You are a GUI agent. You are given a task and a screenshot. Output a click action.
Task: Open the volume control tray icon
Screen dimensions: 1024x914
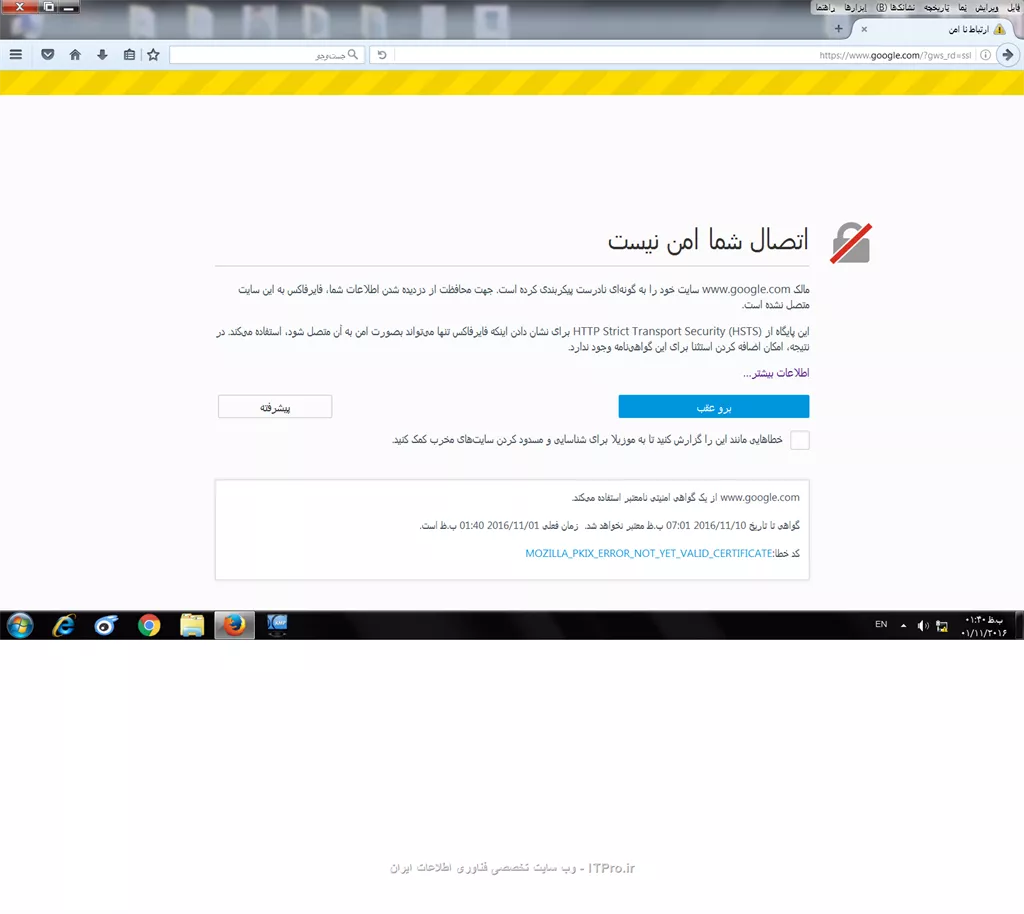923,626
